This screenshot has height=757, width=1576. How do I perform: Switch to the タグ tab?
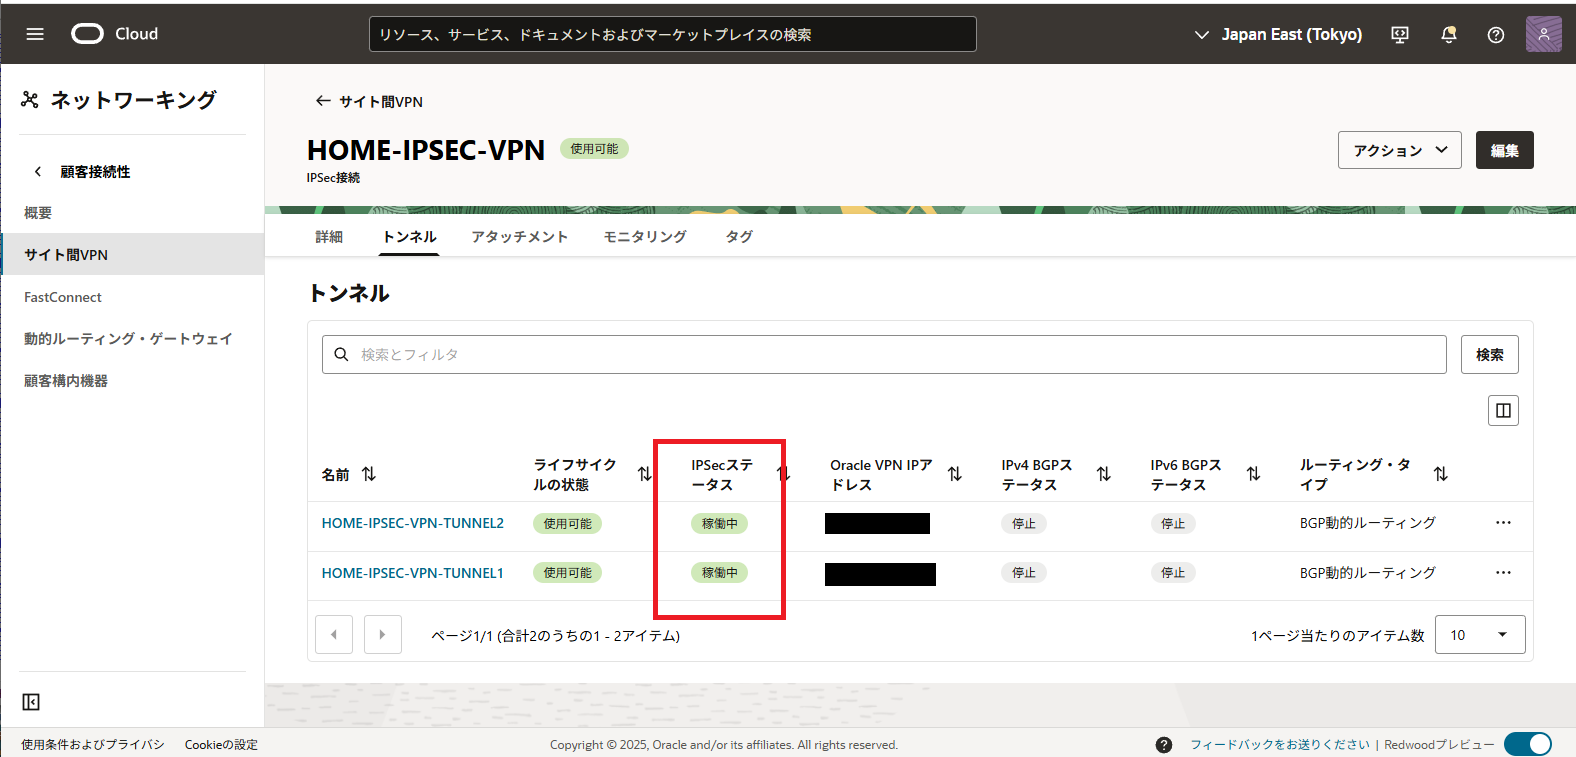point(739,237)
